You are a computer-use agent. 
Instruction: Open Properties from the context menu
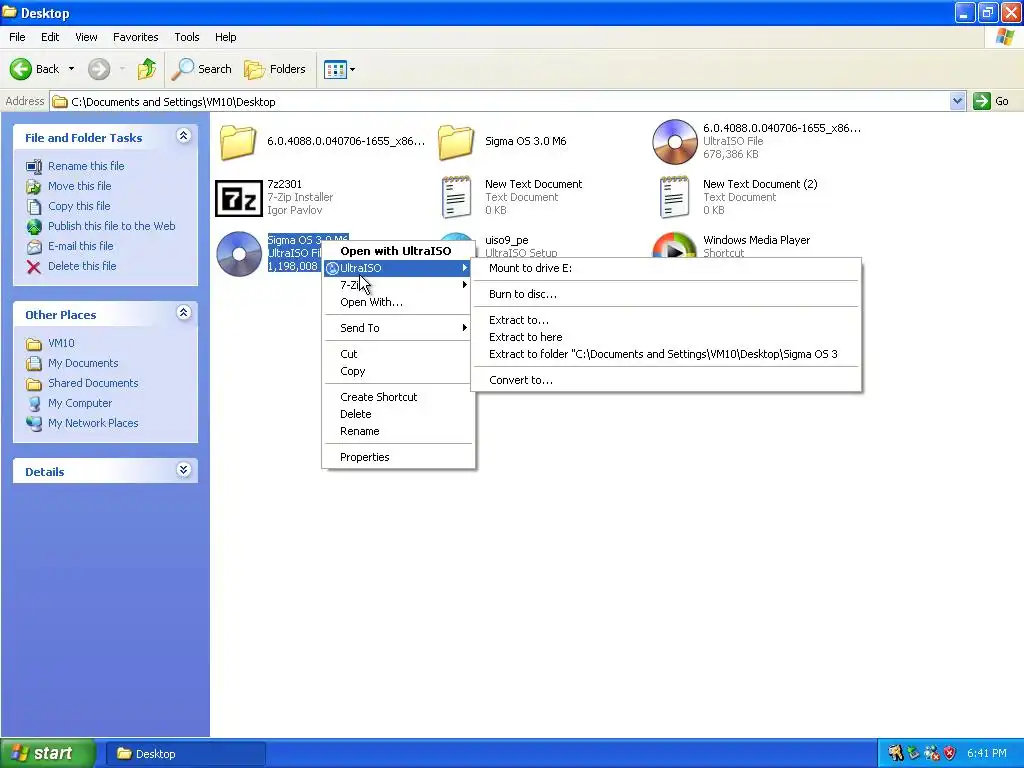[x=398, y=457]
